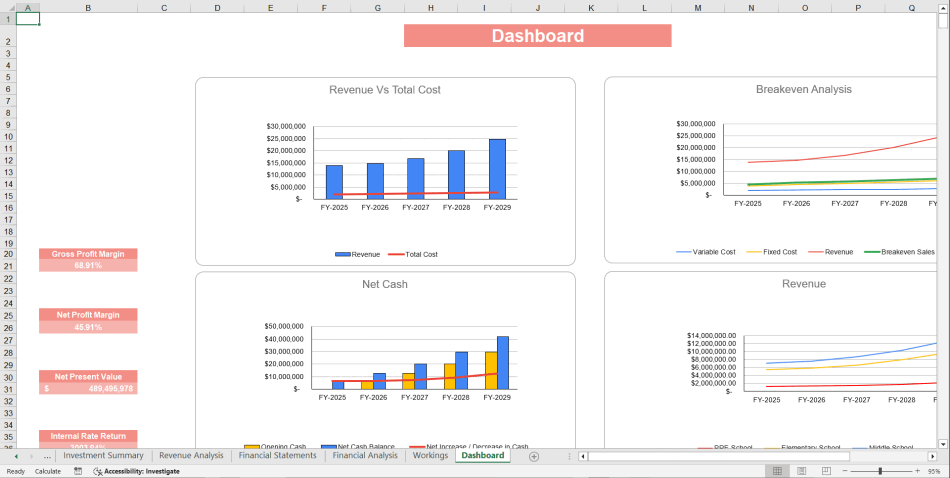Open the Investment Summary sheet tab
Viewport: 950px width, 478px height.
click(104, 456)
